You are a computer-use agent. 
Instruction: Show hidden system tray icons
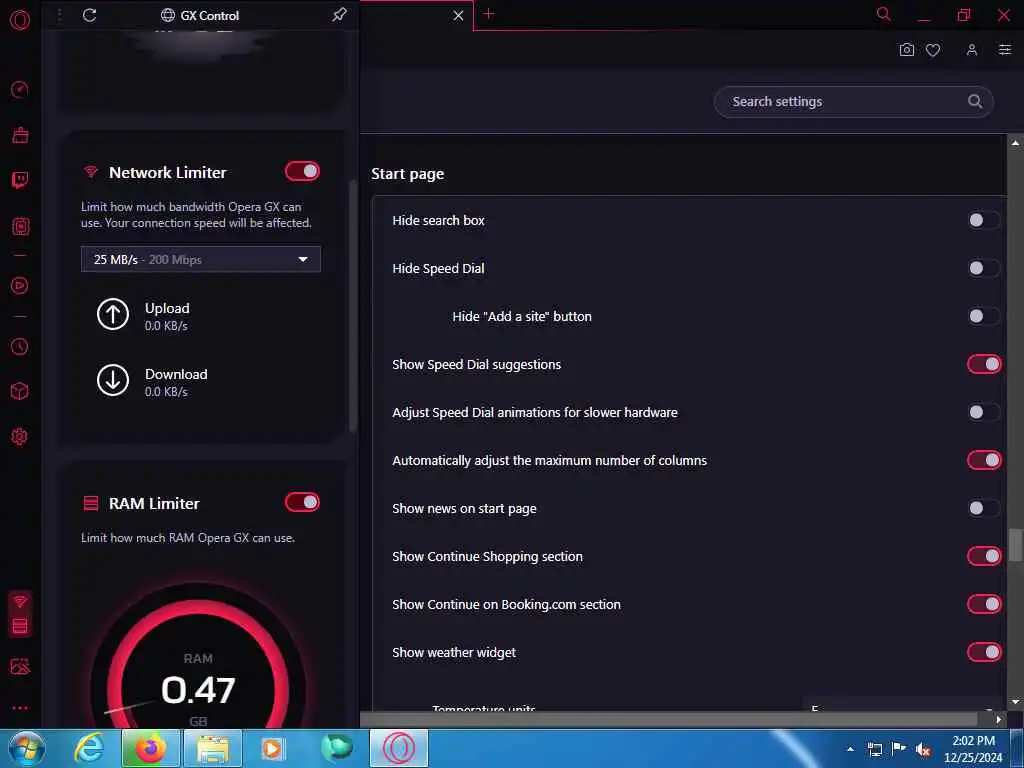pos(850,749)
